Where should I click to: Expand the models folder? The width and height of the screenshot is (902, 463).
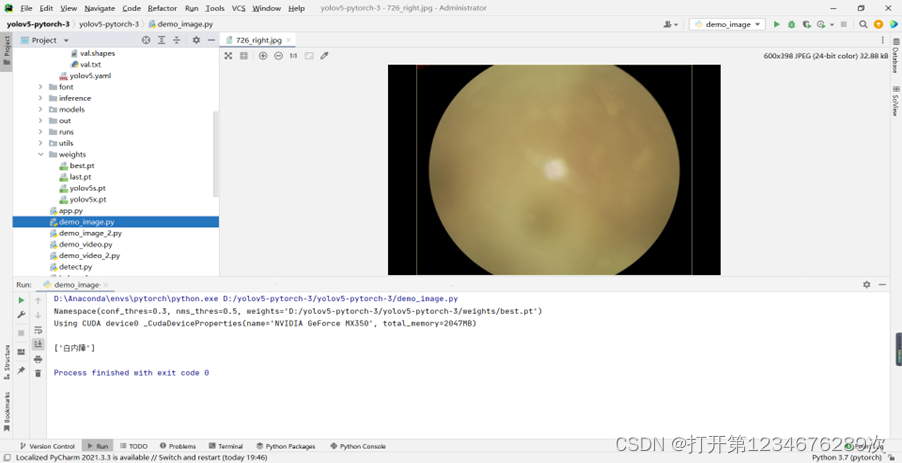click(40, 109)
